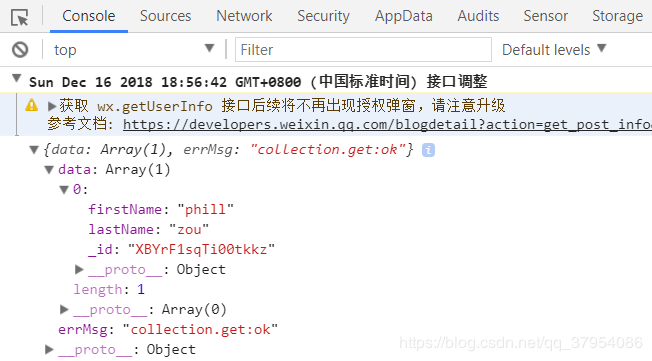Open the developers.weixin.qq.com blogdetail link
The image size is (652, 361).
point(387,124)
